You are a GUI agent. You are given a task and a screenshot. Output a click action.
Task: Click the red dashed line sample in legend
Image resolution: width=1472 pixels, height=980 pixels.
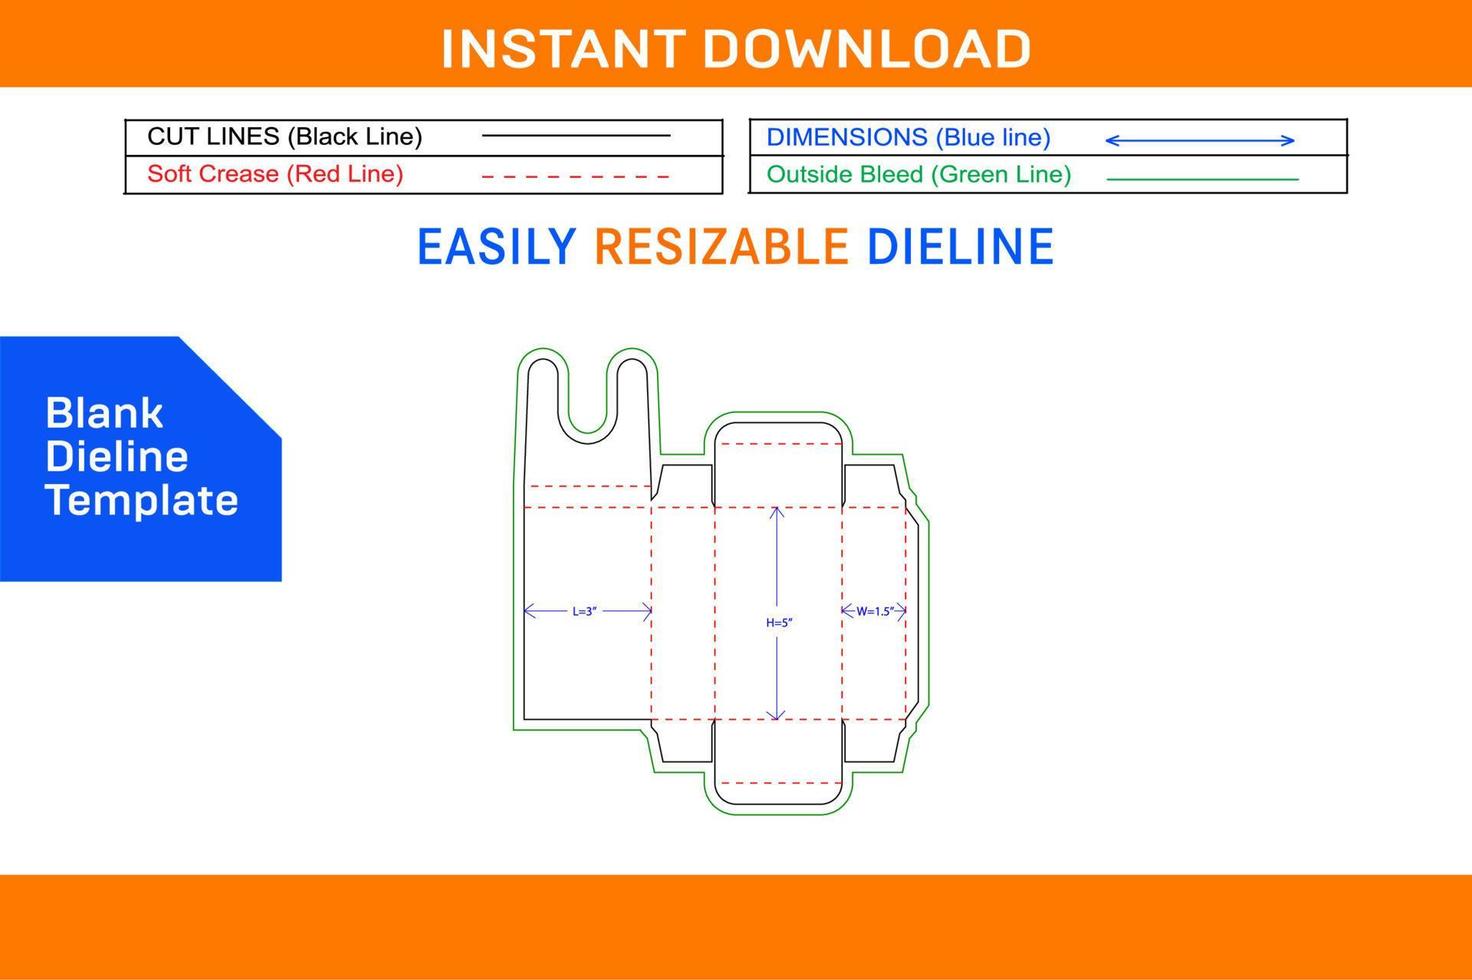575,177
